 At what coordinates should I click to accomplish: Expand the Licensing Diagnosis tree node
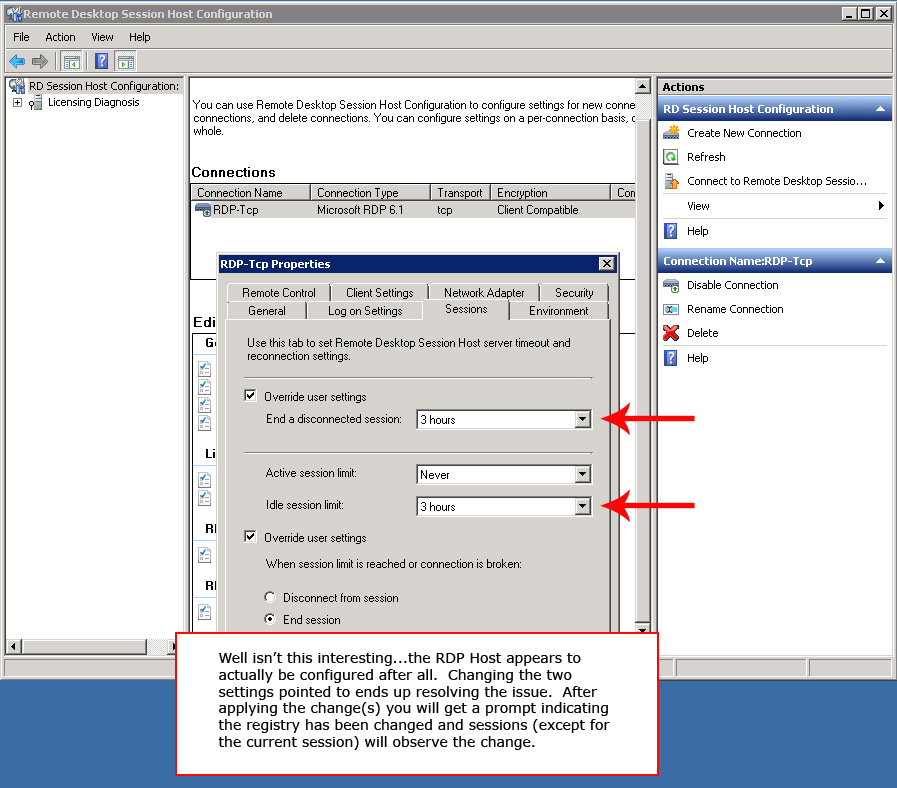point(17,102)
